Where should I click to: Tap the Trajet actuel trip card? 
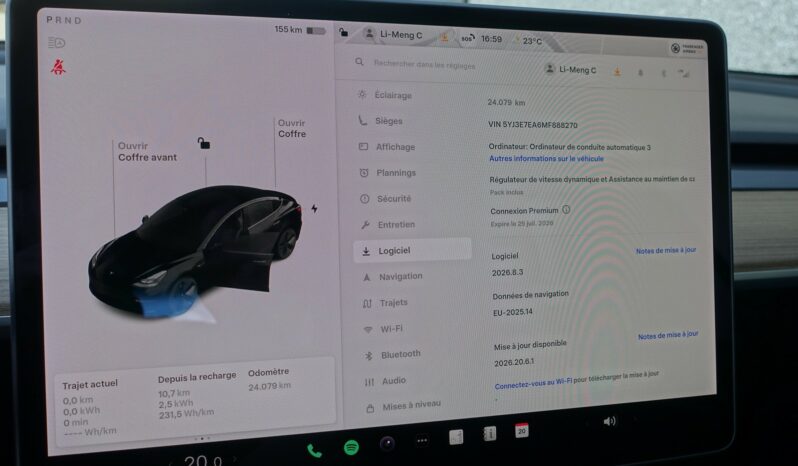(x=90, y=407)
